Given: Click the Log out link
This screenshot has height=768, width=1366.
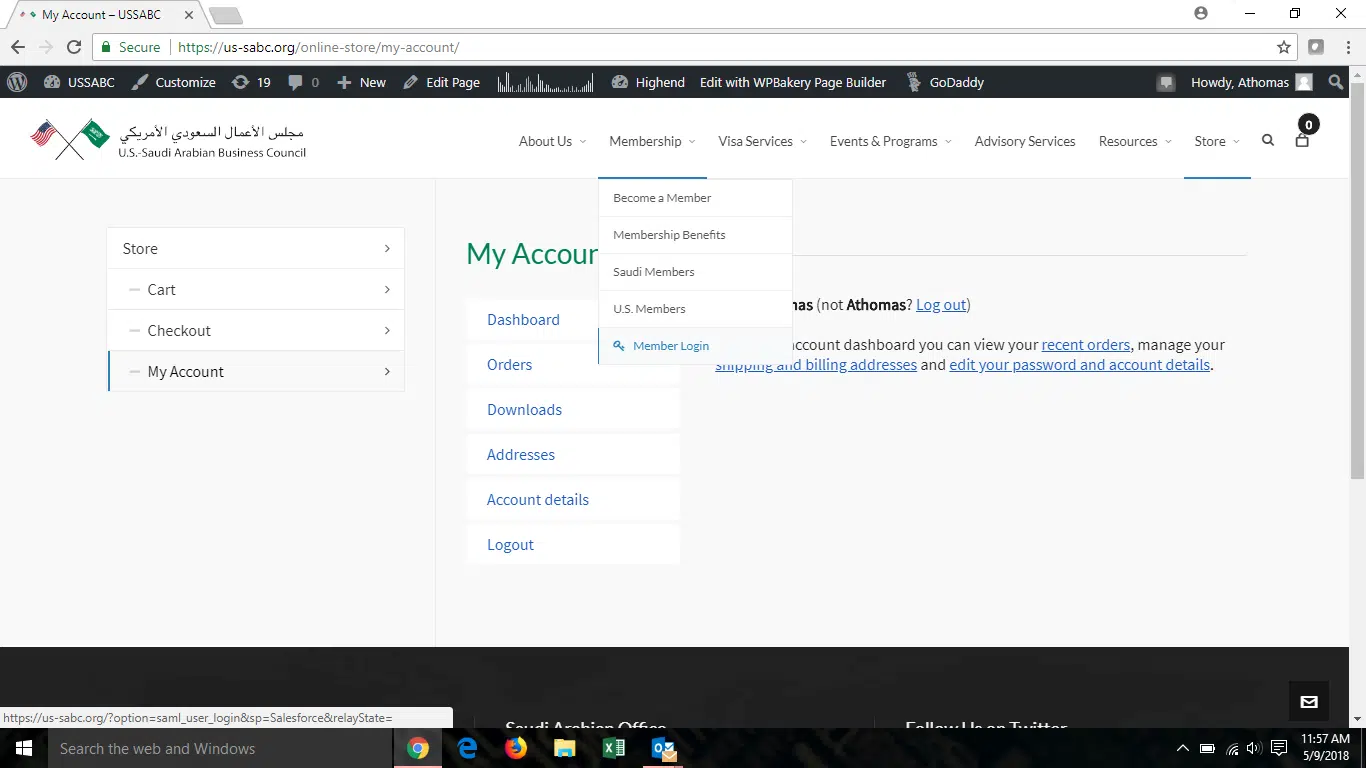Looking at the screenshot, I should point(941,305).
